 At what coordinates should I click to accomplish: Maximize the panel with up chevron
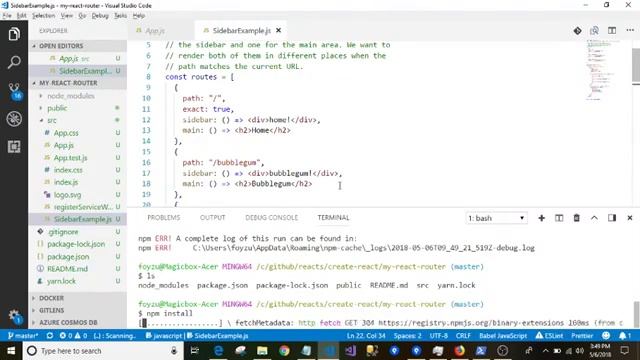coord(594,218)
